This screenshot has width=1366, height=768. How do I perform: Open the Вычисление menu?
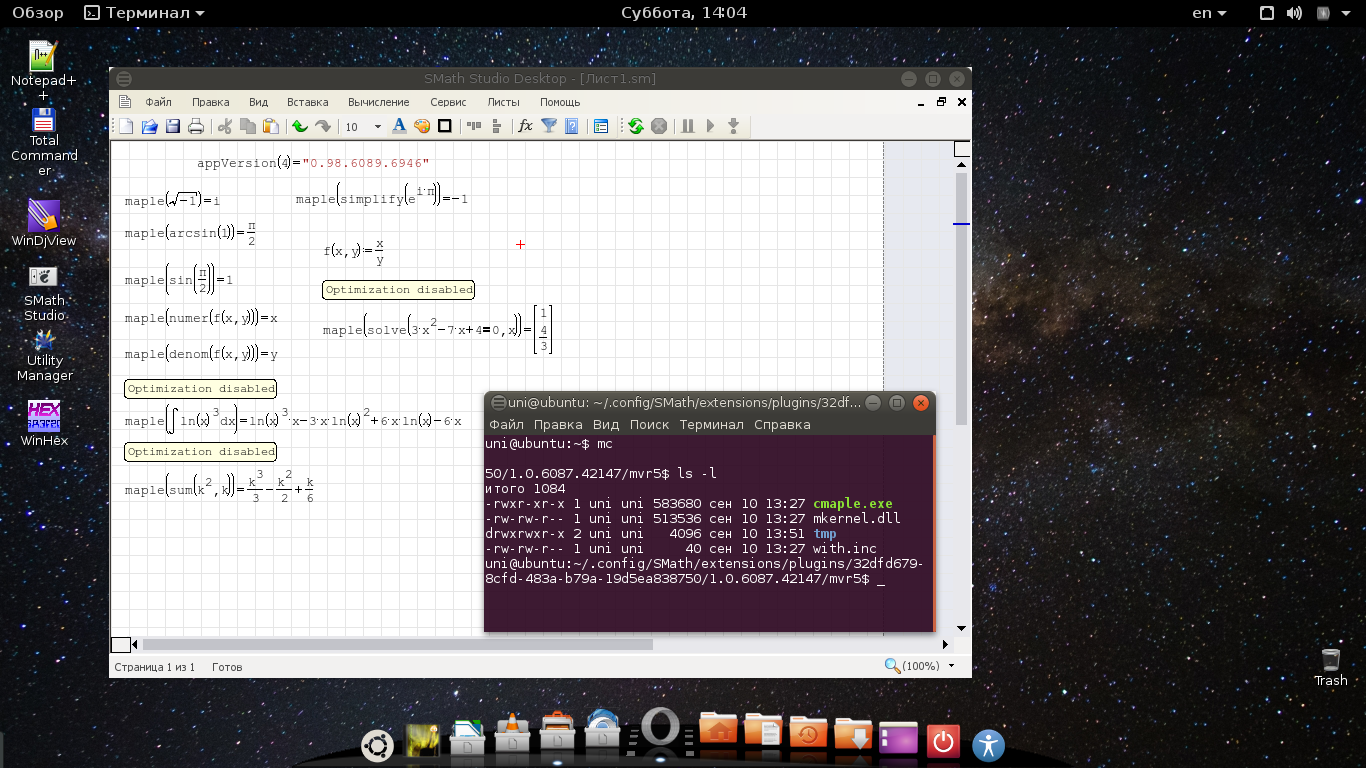378,102
